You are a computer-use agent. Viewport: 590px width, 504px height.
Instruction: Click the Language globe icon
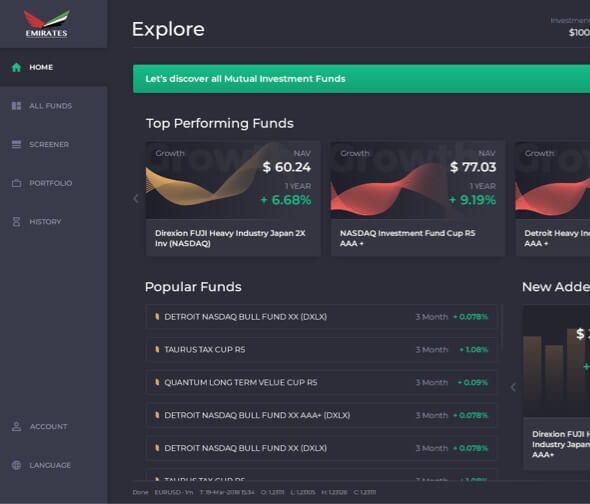pyautogui.click(x=16, y=465)
